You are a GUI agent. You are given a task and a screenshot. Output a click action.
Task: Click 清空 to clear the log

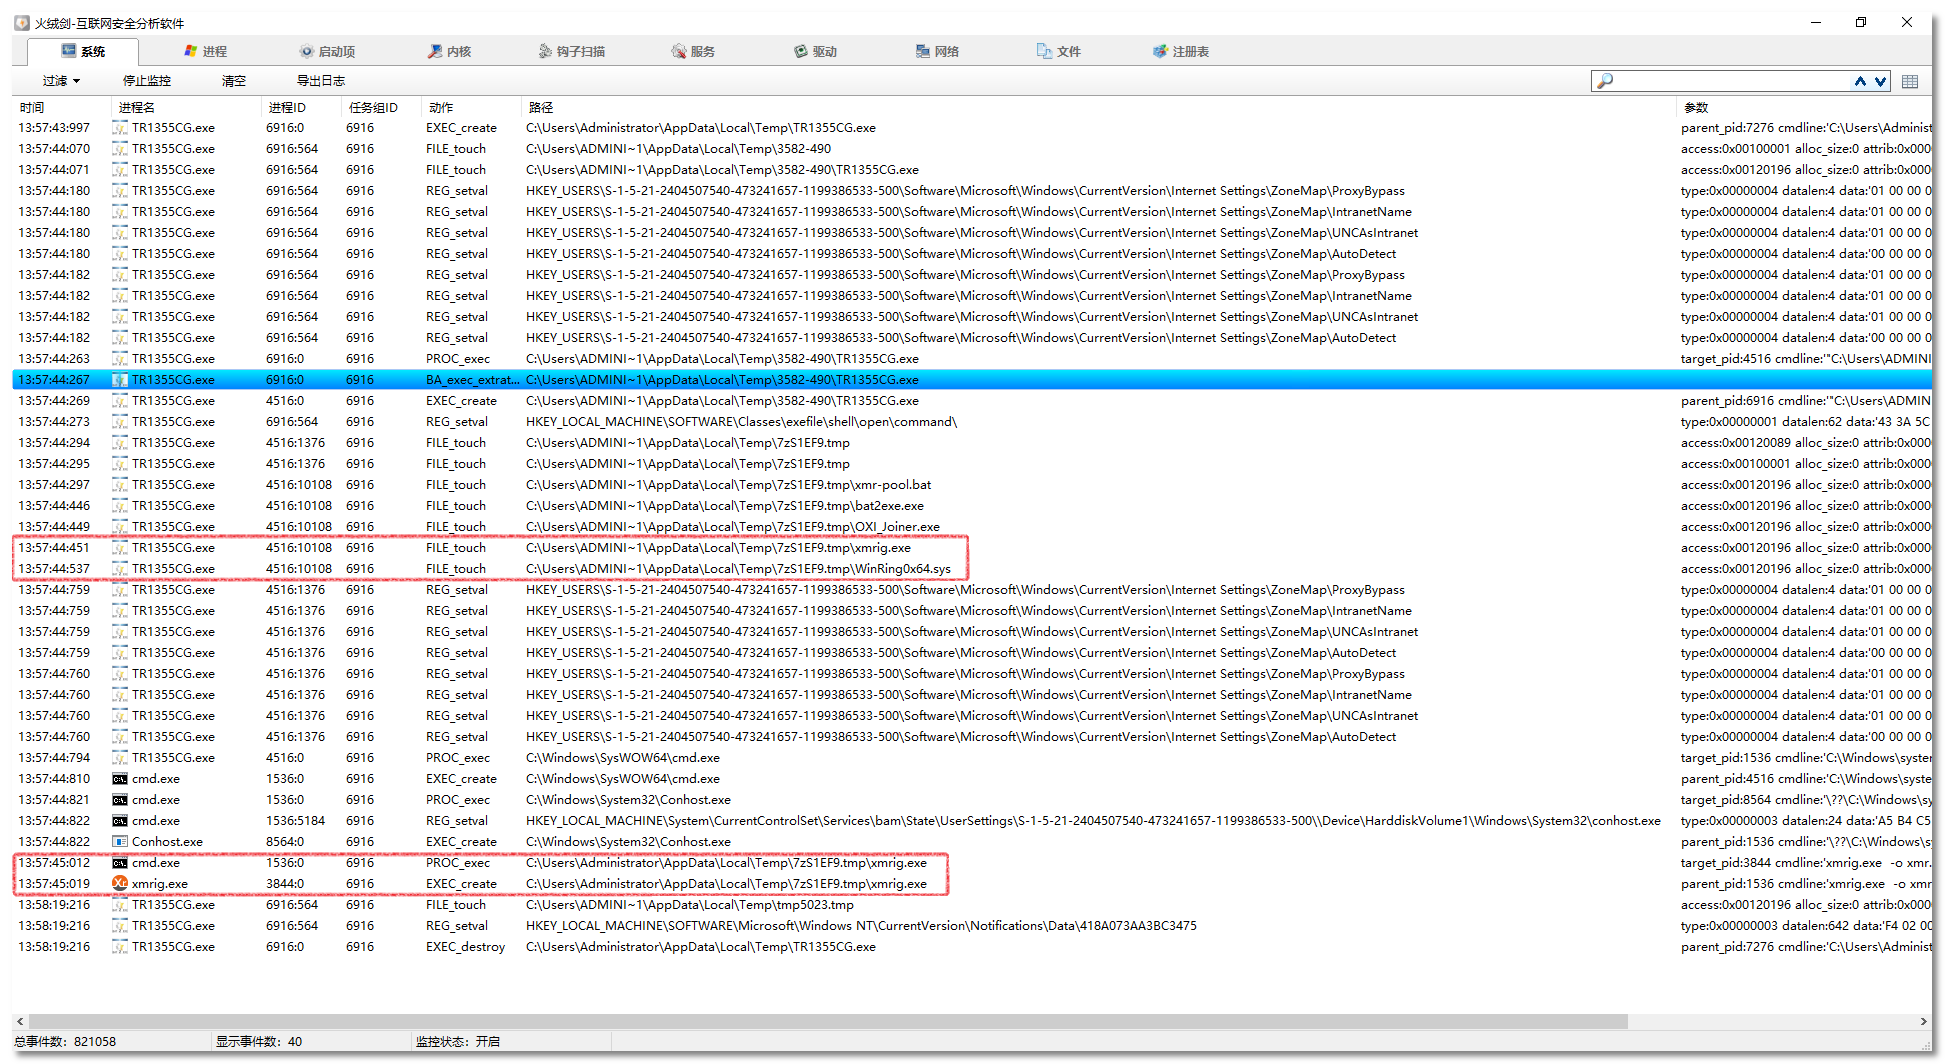click(233, 81)
